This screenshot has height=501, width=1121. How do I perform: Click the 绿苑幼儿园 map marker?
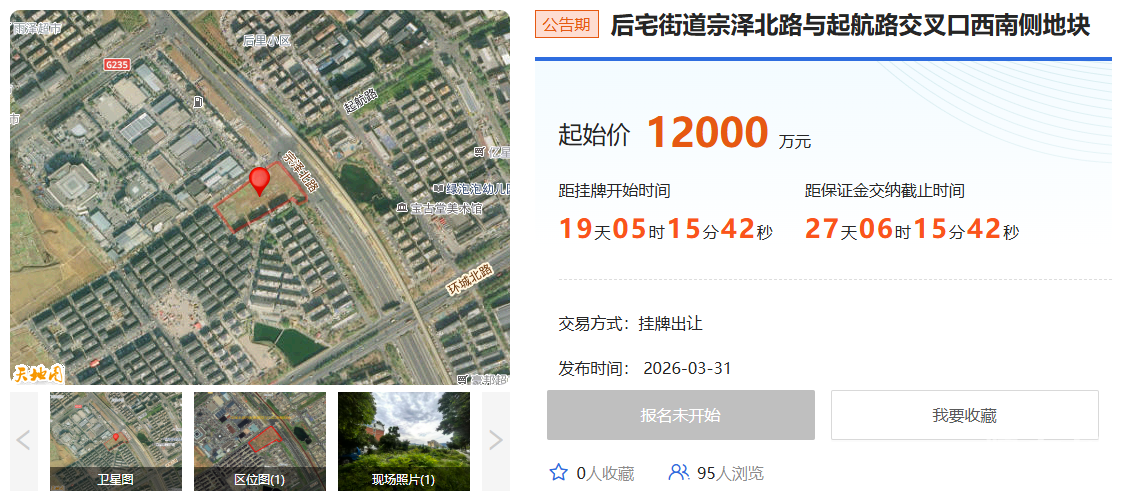[437, 188]
